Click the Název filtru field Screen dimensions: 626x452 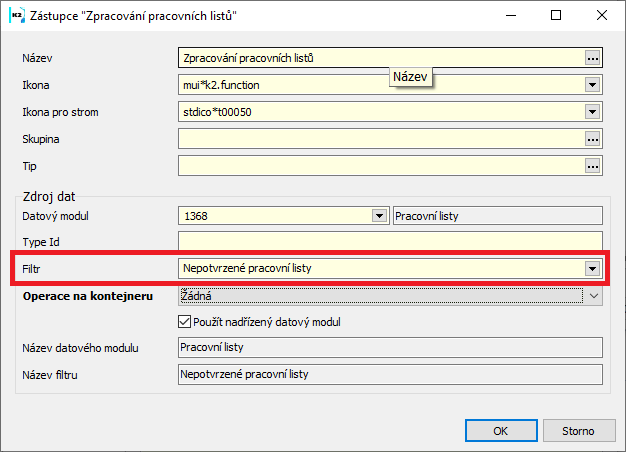[x=390, y=374]
